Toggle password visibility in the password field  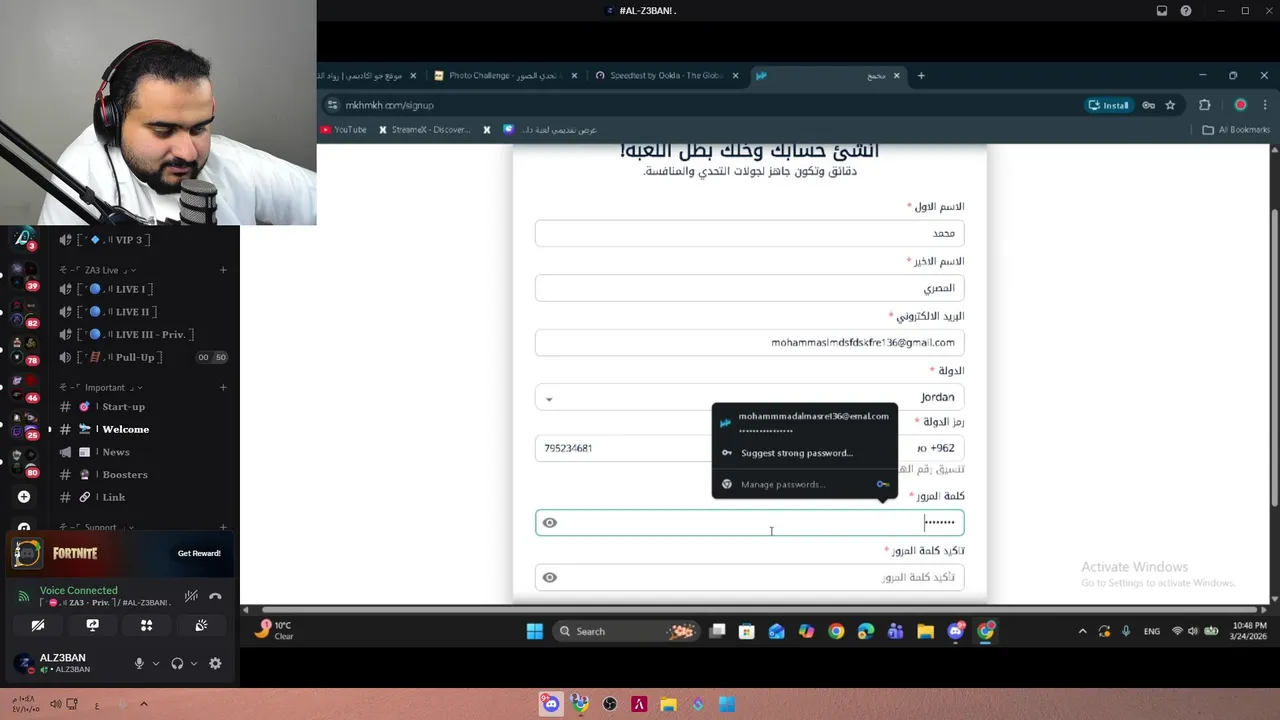tap(549, 523)
